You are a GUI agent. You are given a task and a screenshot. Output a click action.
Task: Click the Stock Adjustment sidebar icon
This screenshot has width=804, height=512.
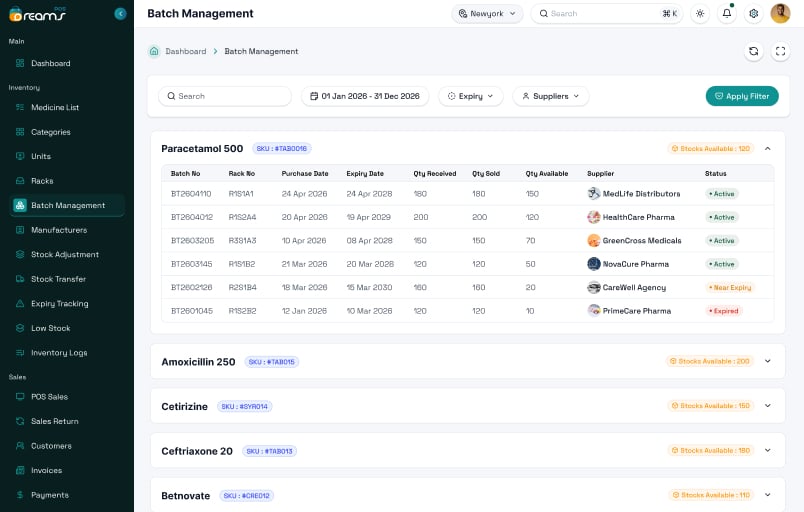[x=20, y=255]
